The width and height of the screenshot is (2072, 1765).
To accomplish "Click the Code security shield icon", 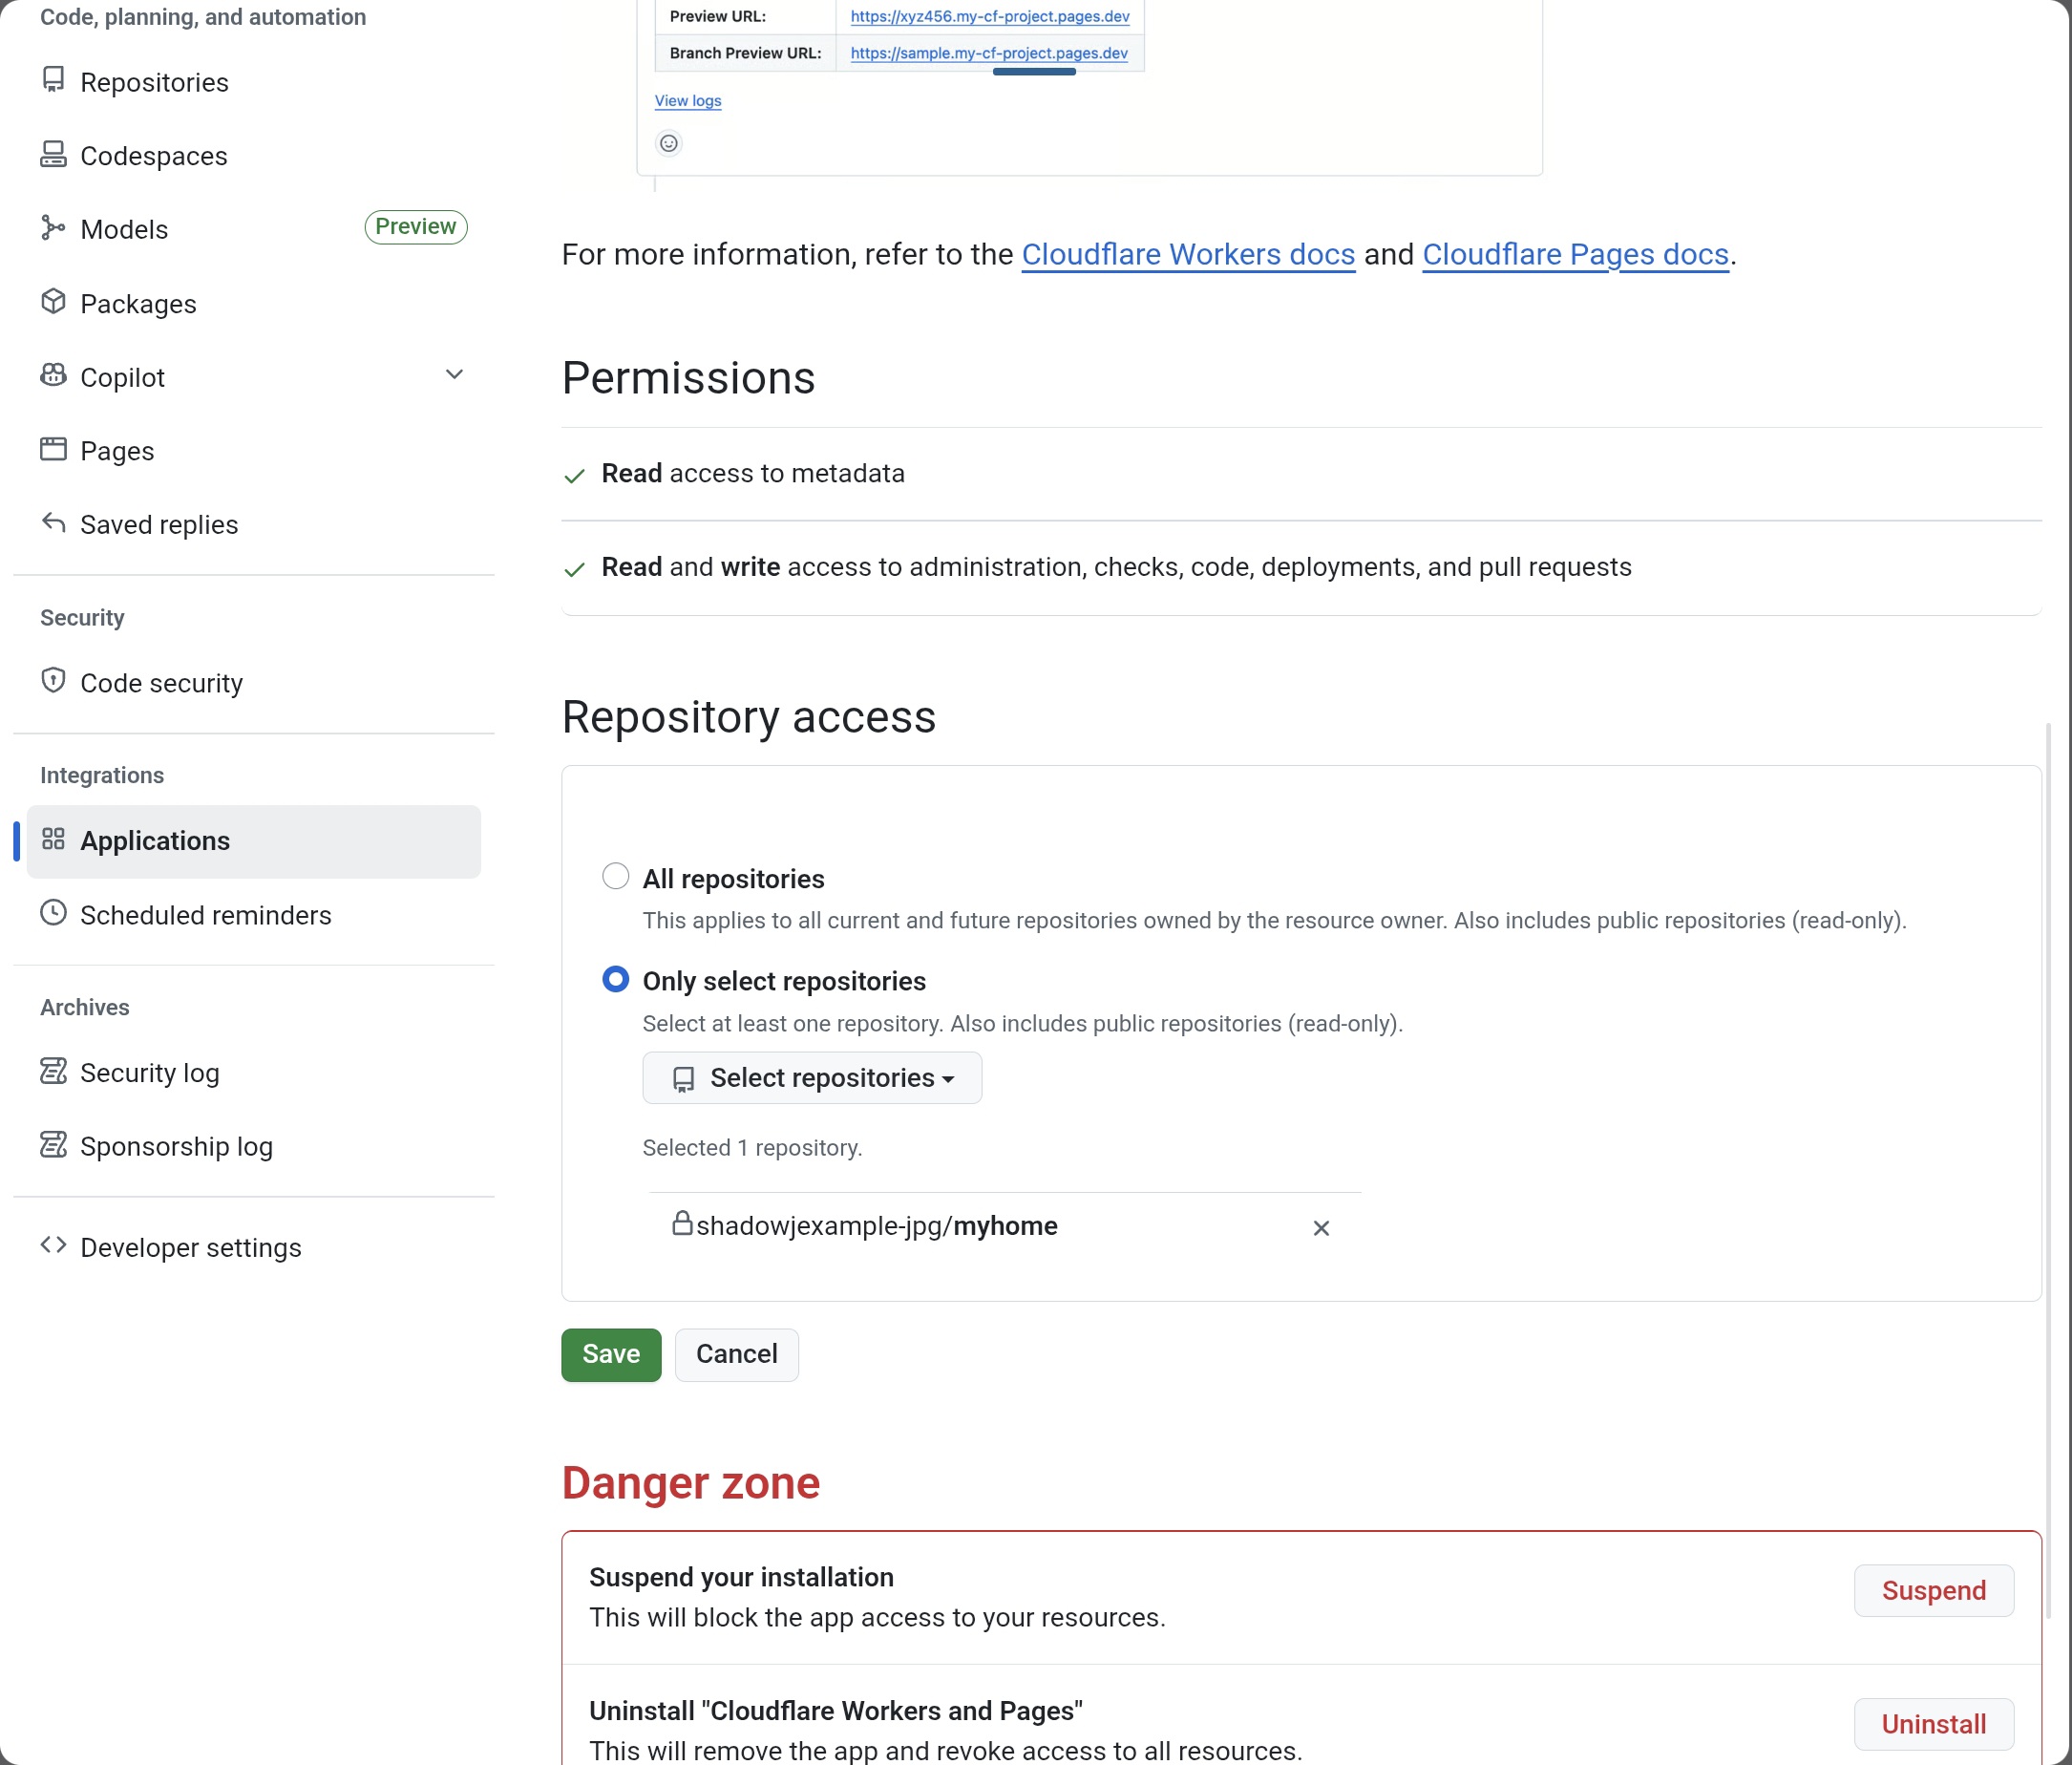I will tap(53, 681).
